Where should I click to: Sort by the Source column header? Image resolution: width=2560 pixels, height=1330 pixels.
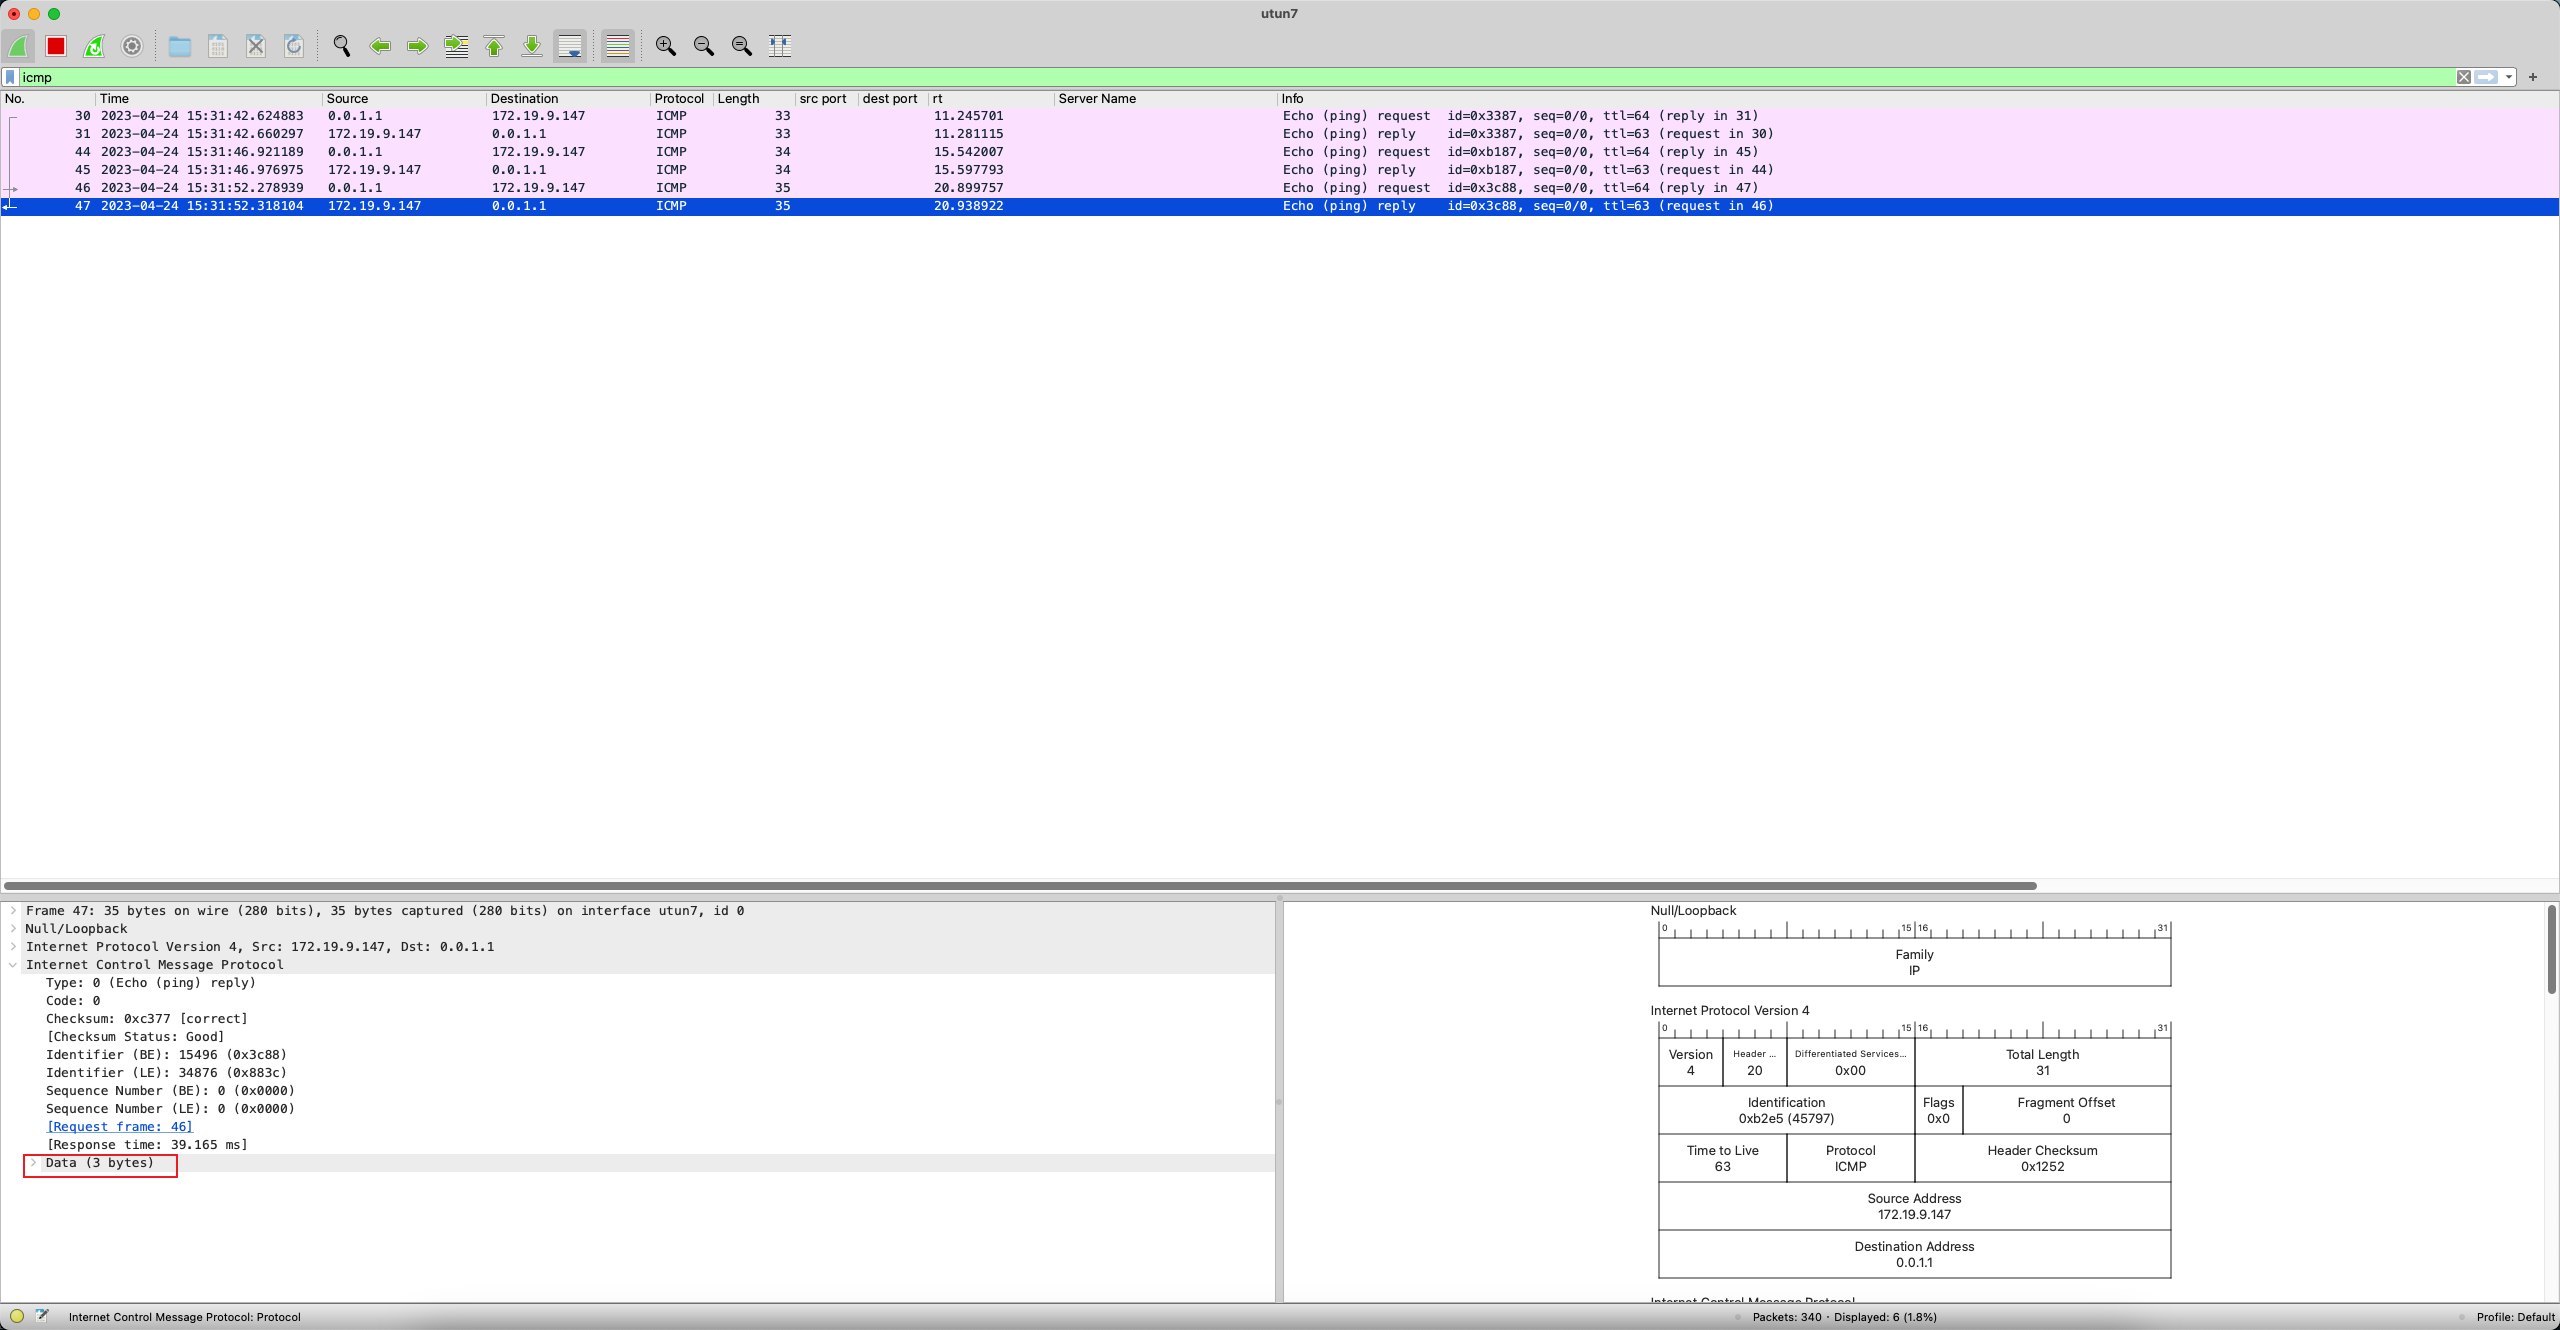[x=404, y=98]
